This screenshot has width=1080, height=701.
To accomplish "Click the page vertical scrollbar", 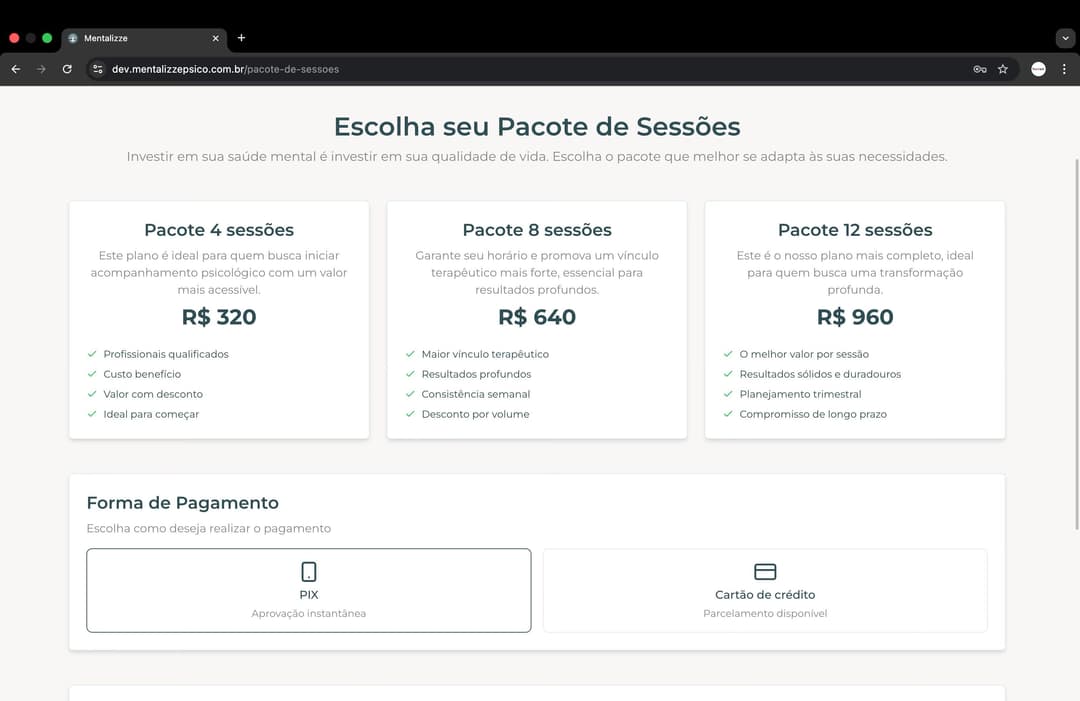I will (x=1076, y=340).
